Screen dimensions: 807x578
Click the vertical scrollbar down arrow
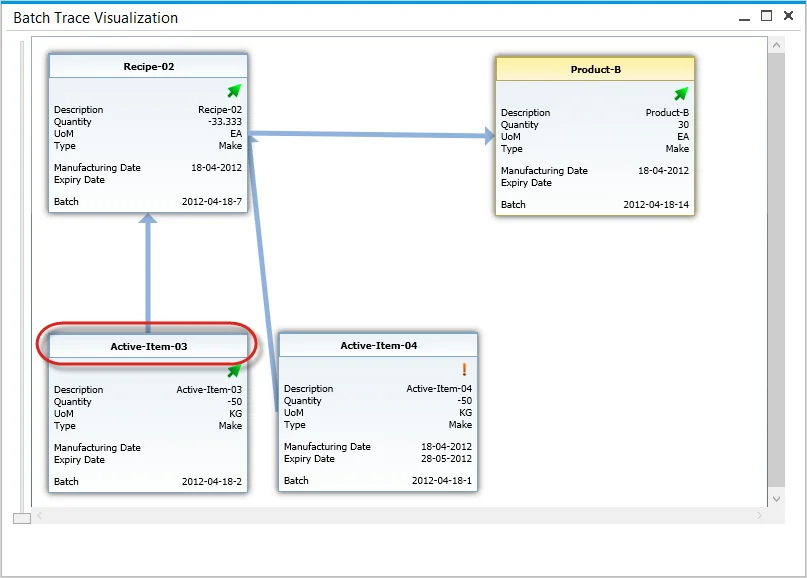pos(776,498)
